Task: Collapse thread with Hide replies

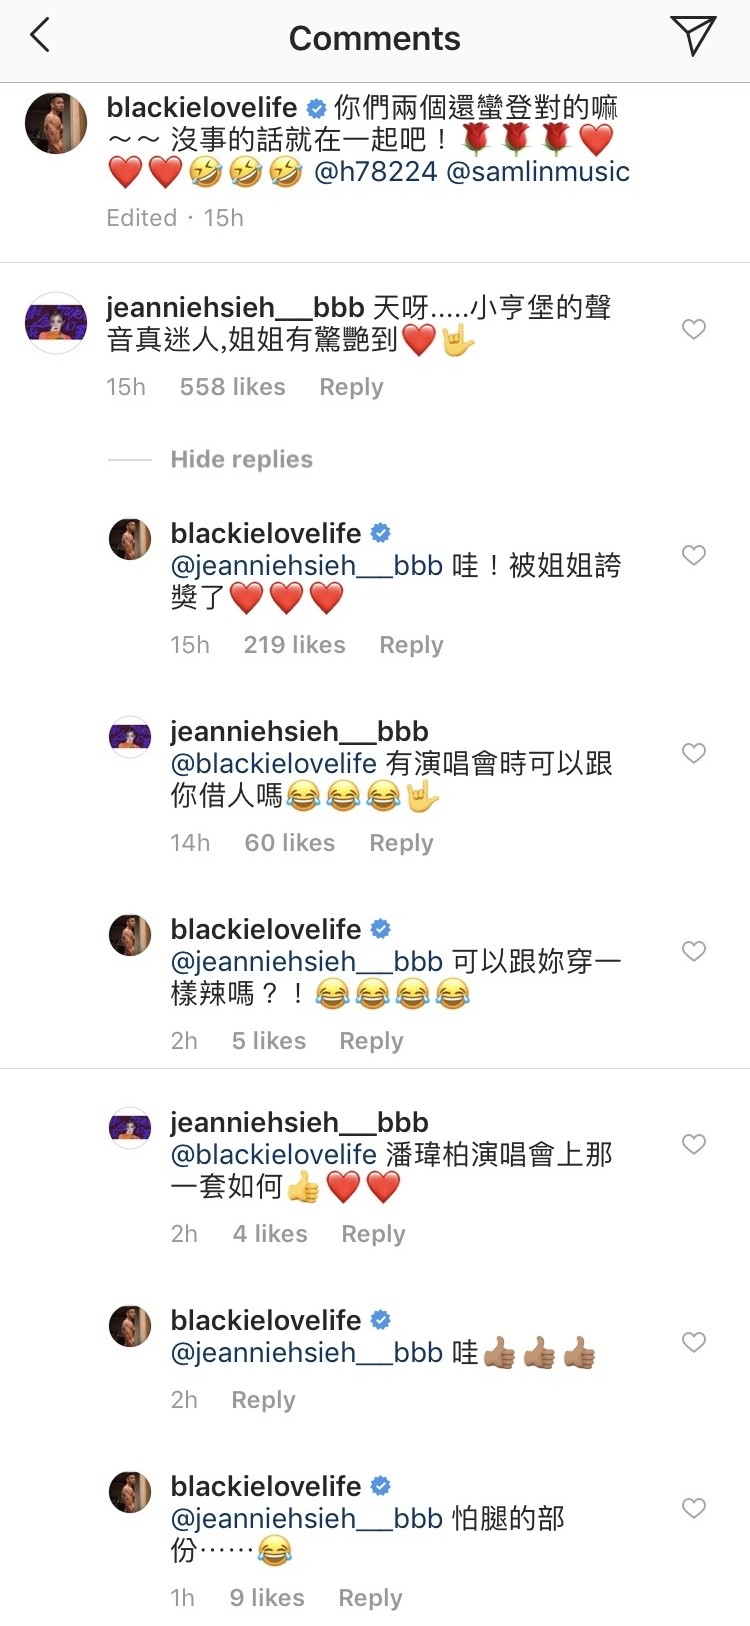Action: click(241, 459)
